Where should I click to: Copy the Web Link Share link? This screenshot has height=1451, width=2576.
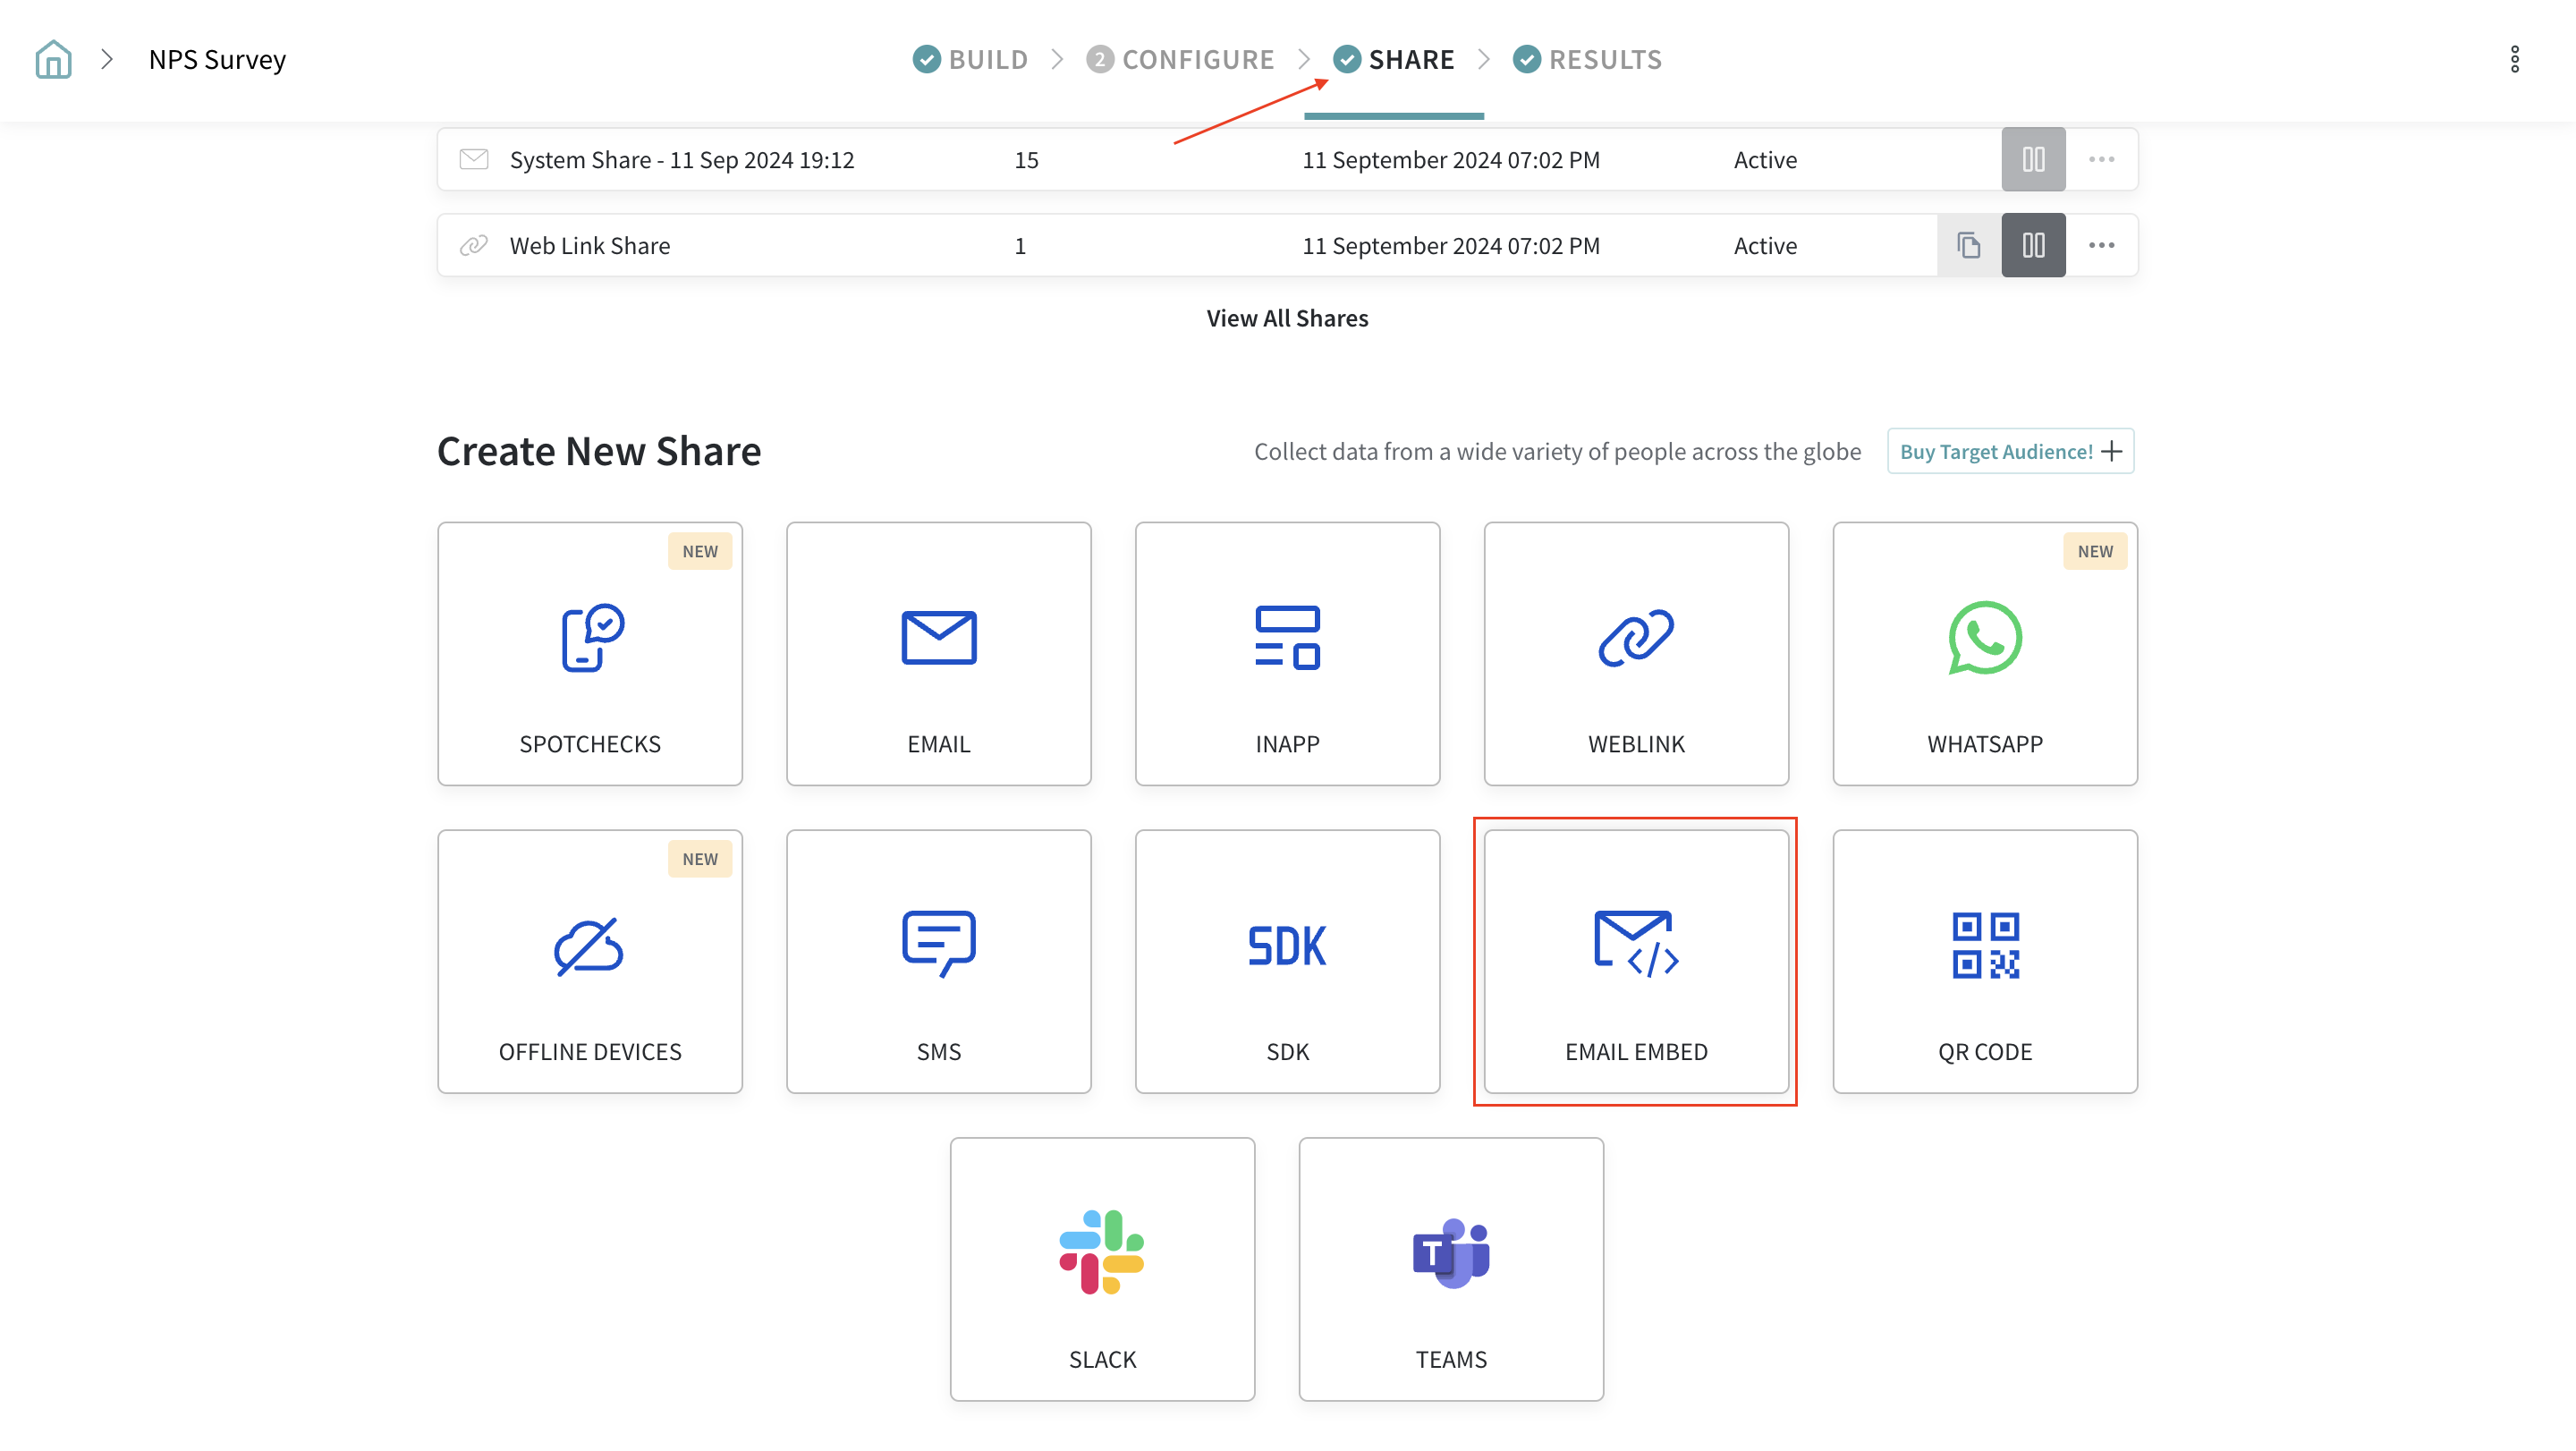point(1968,245)
